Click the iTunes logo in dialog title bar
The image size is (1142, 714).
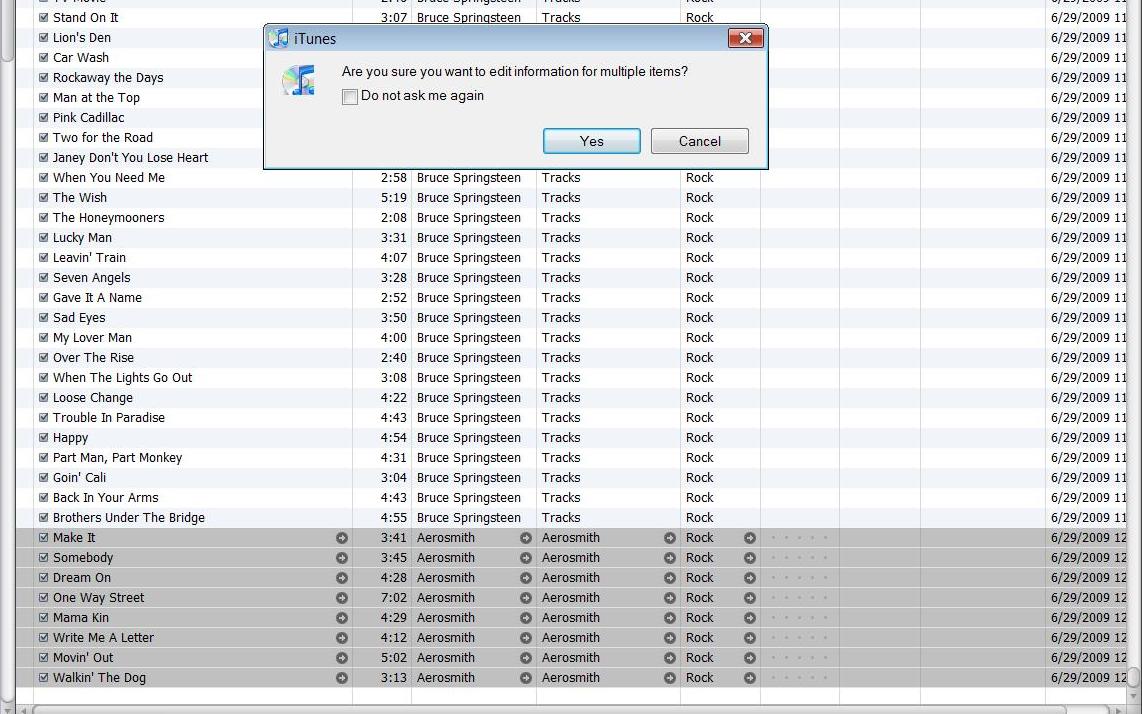click(278, 38)
